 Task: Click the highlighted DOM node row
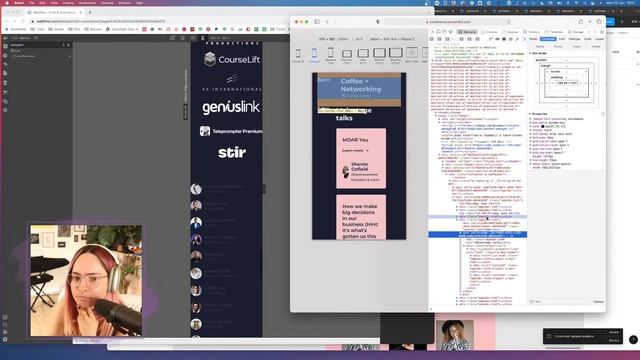(478, 234)
